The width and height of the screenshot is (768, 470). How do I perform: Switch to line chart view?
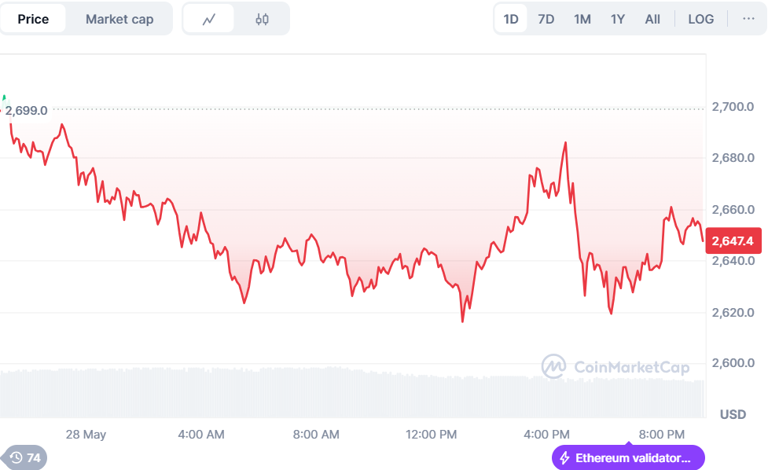(x=209, y=19)
